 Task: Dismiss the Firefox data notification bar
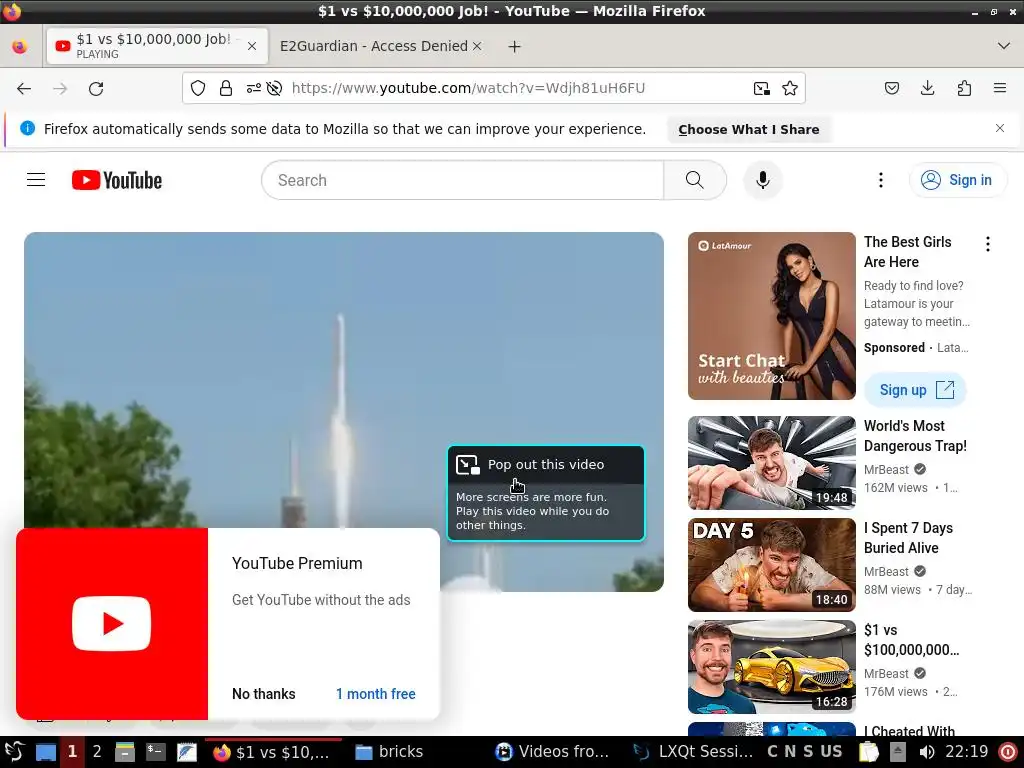[999, 128]
